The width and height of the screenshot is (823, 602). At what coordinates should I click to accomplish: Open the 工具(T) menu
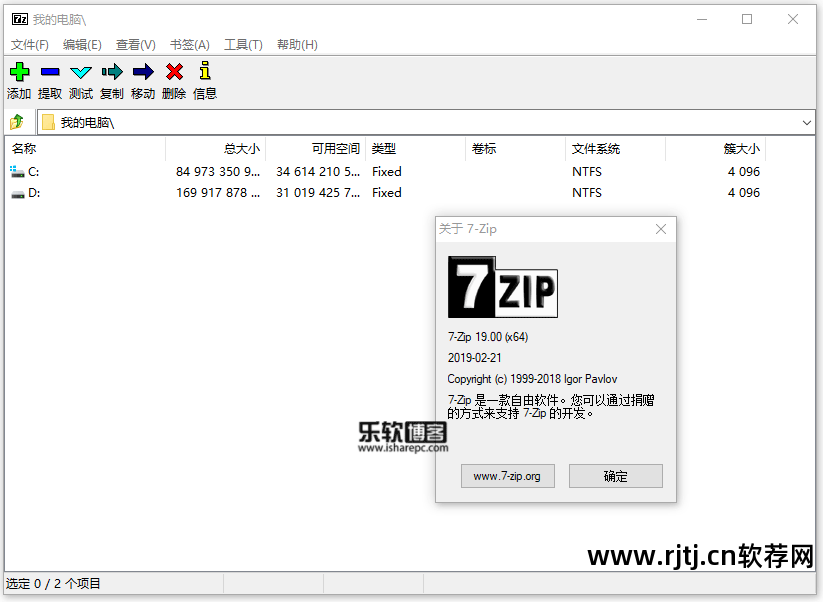[244, 45]
